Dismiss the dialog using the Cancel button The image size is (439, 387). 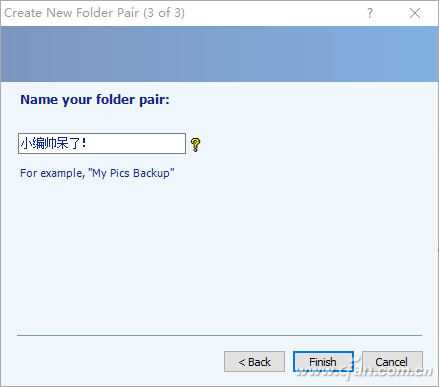[x=392, y=362]
